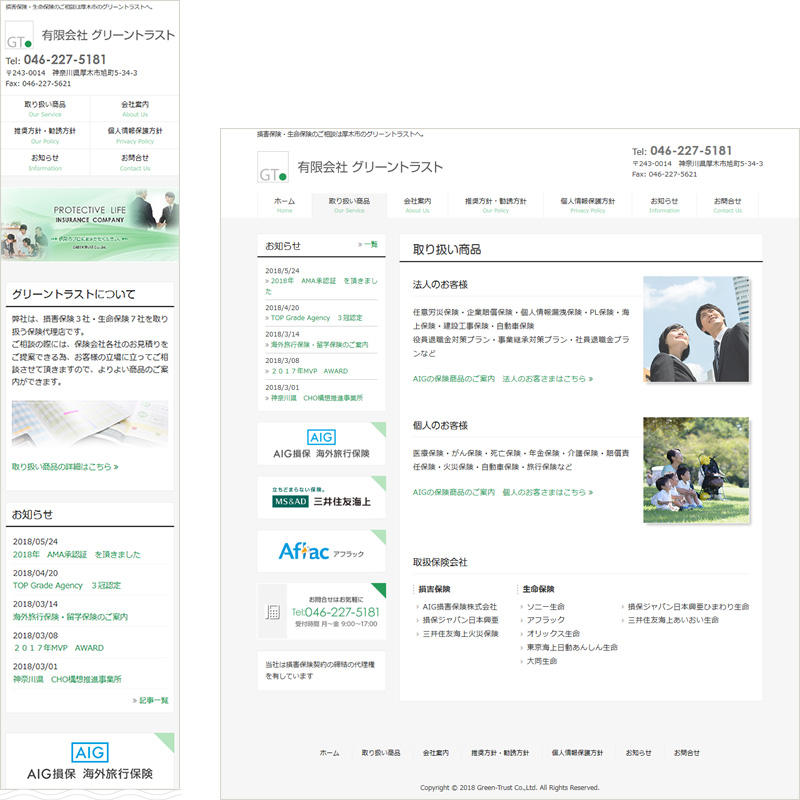Click ホーム in desktop footer navigation
Image resolution: width=800 pixels, height=800 pixels.
tap(330, 753)
